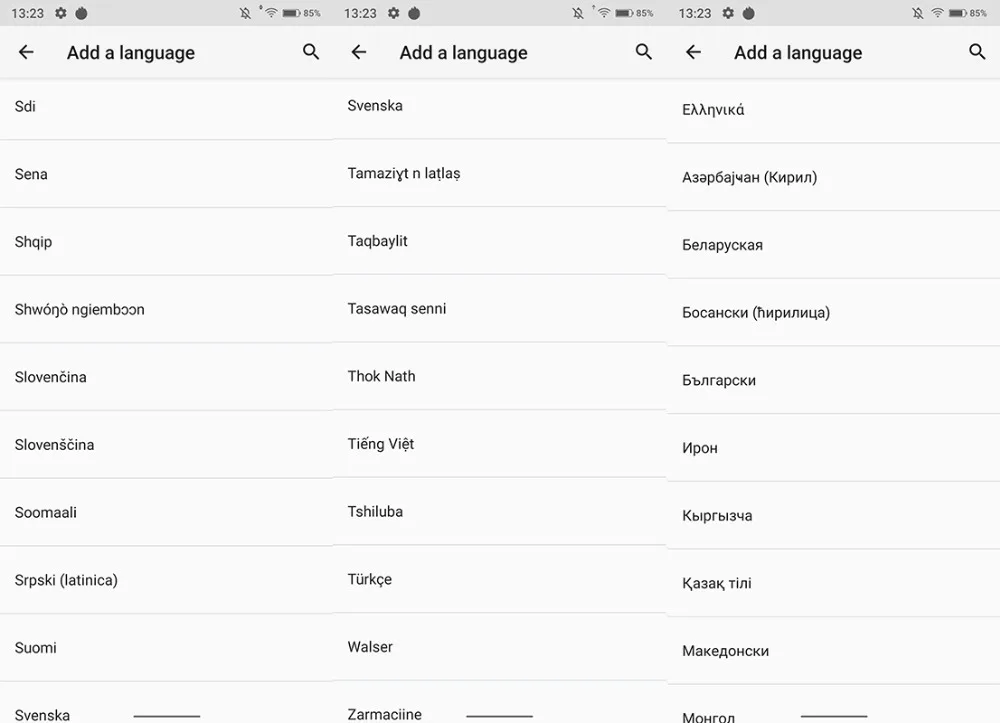Pick Босански (ћирилица)

click(x=833, y=312)
